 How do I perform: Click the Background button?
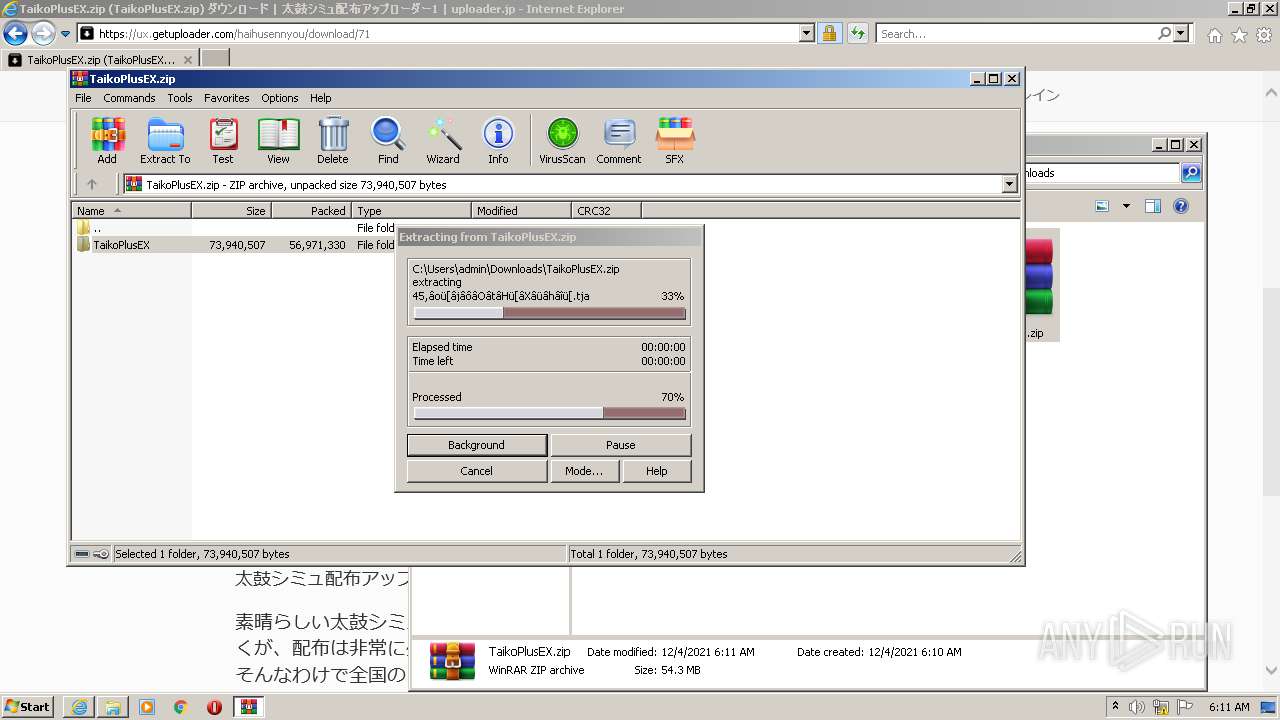click(x=477, y=445)
